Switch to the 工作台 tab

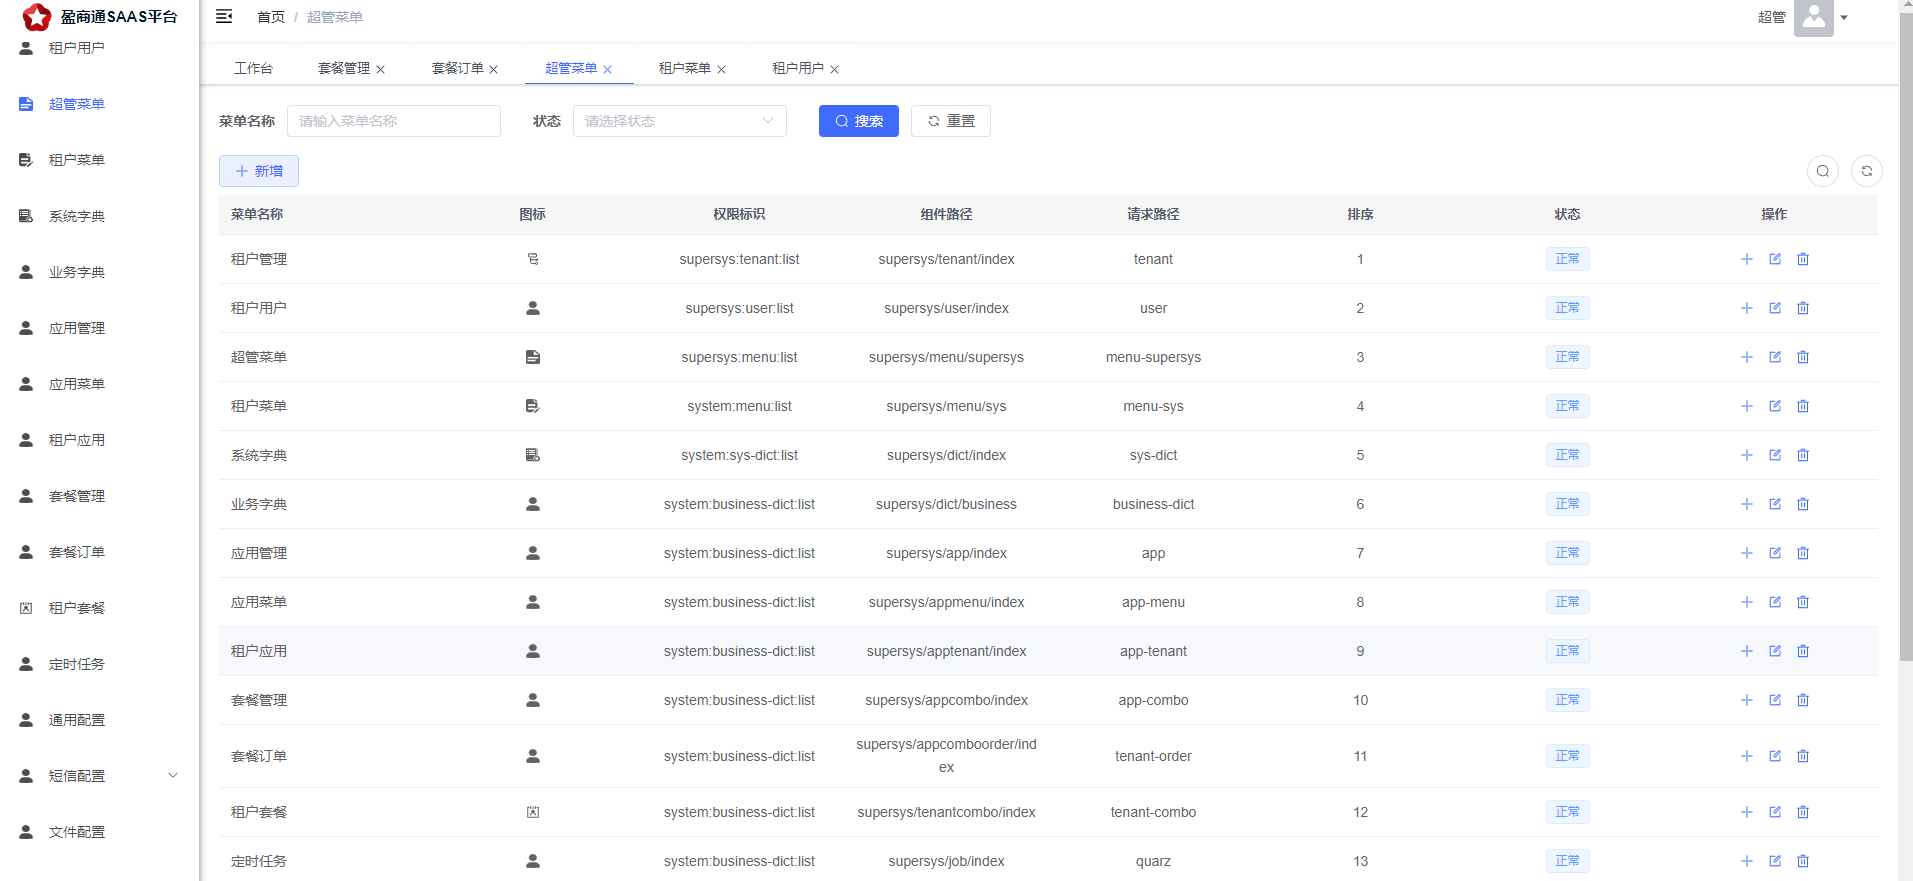pyautogui.click(x=253, y=68)
